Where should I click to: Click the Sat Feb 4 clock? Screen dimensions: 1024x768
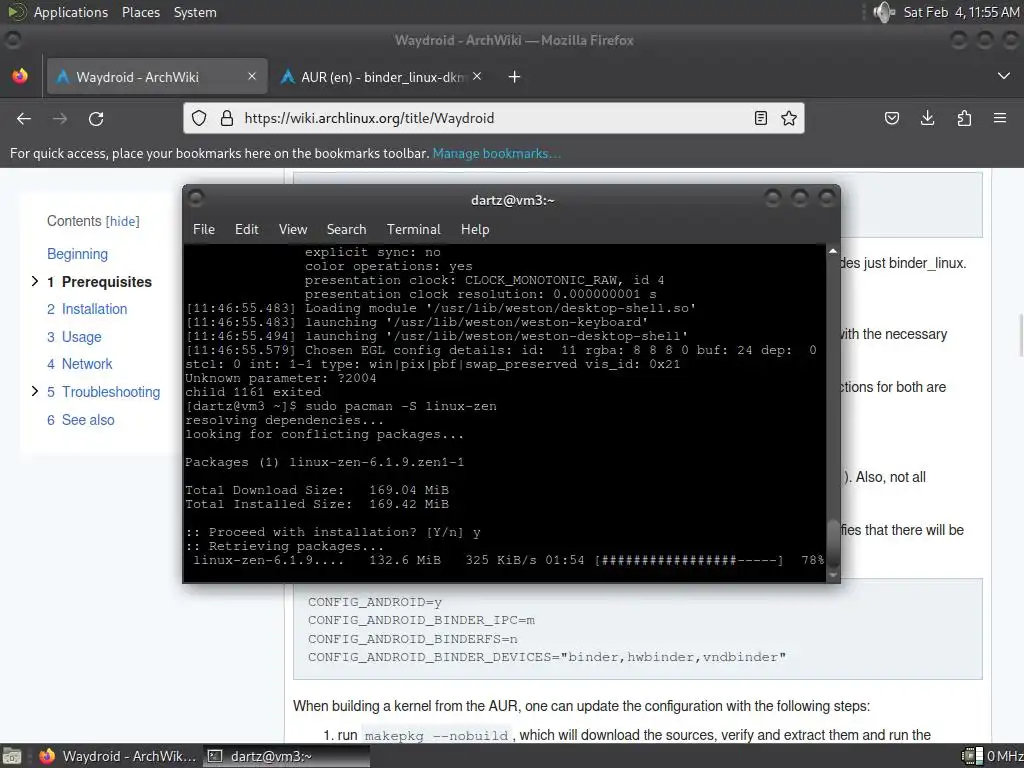coord(961,12)
